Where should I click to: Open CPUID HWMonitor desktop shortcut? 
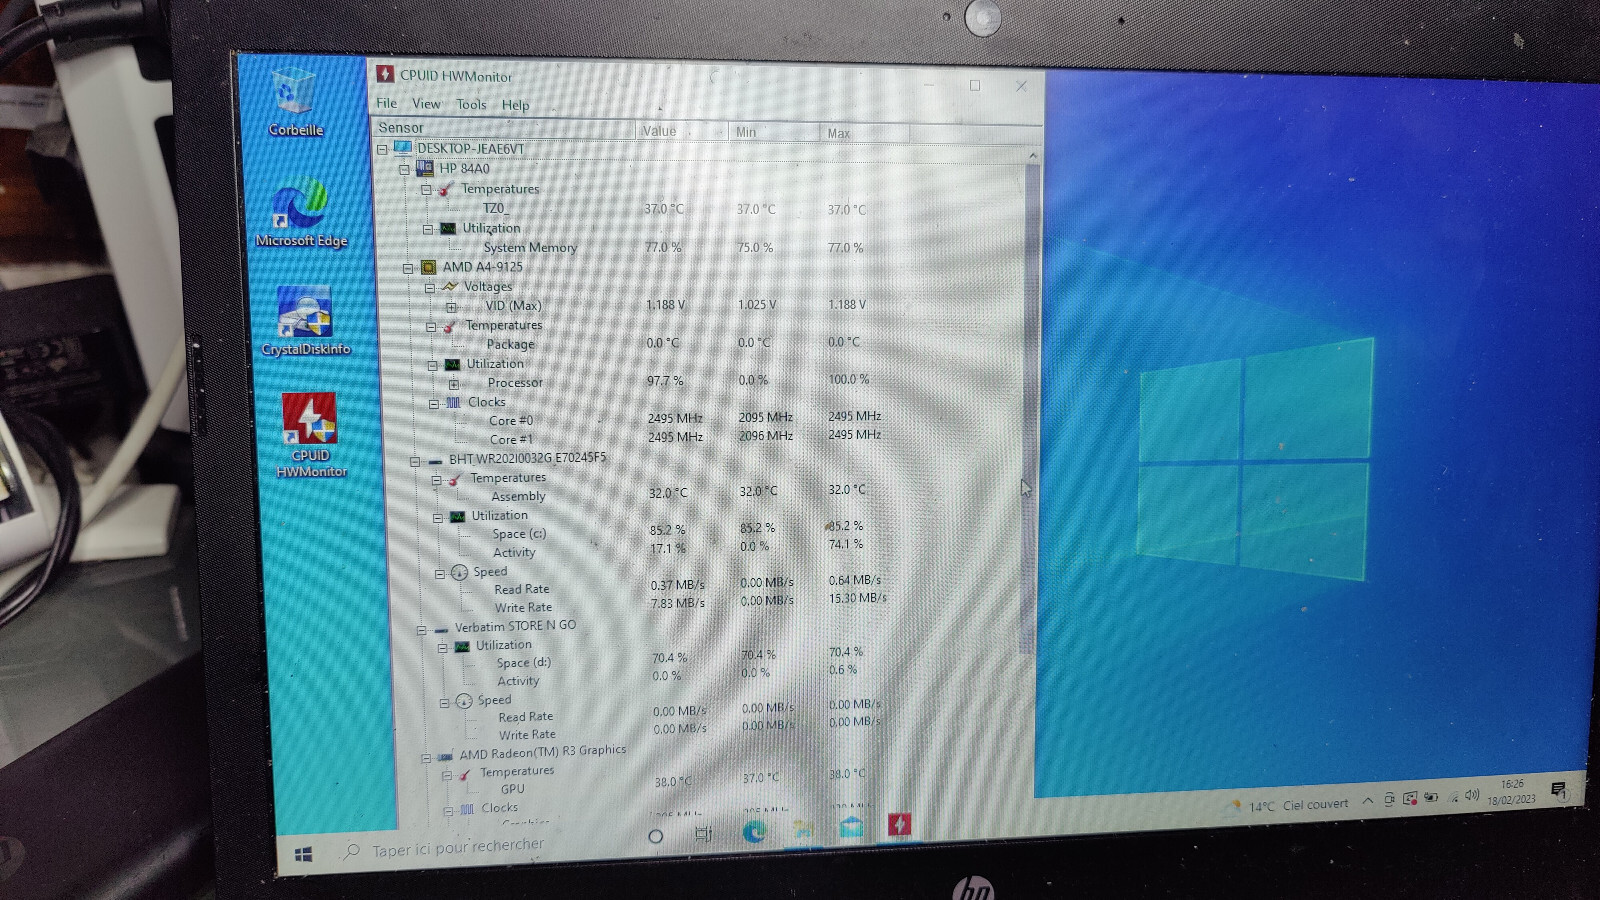click(x=311, y=434)
